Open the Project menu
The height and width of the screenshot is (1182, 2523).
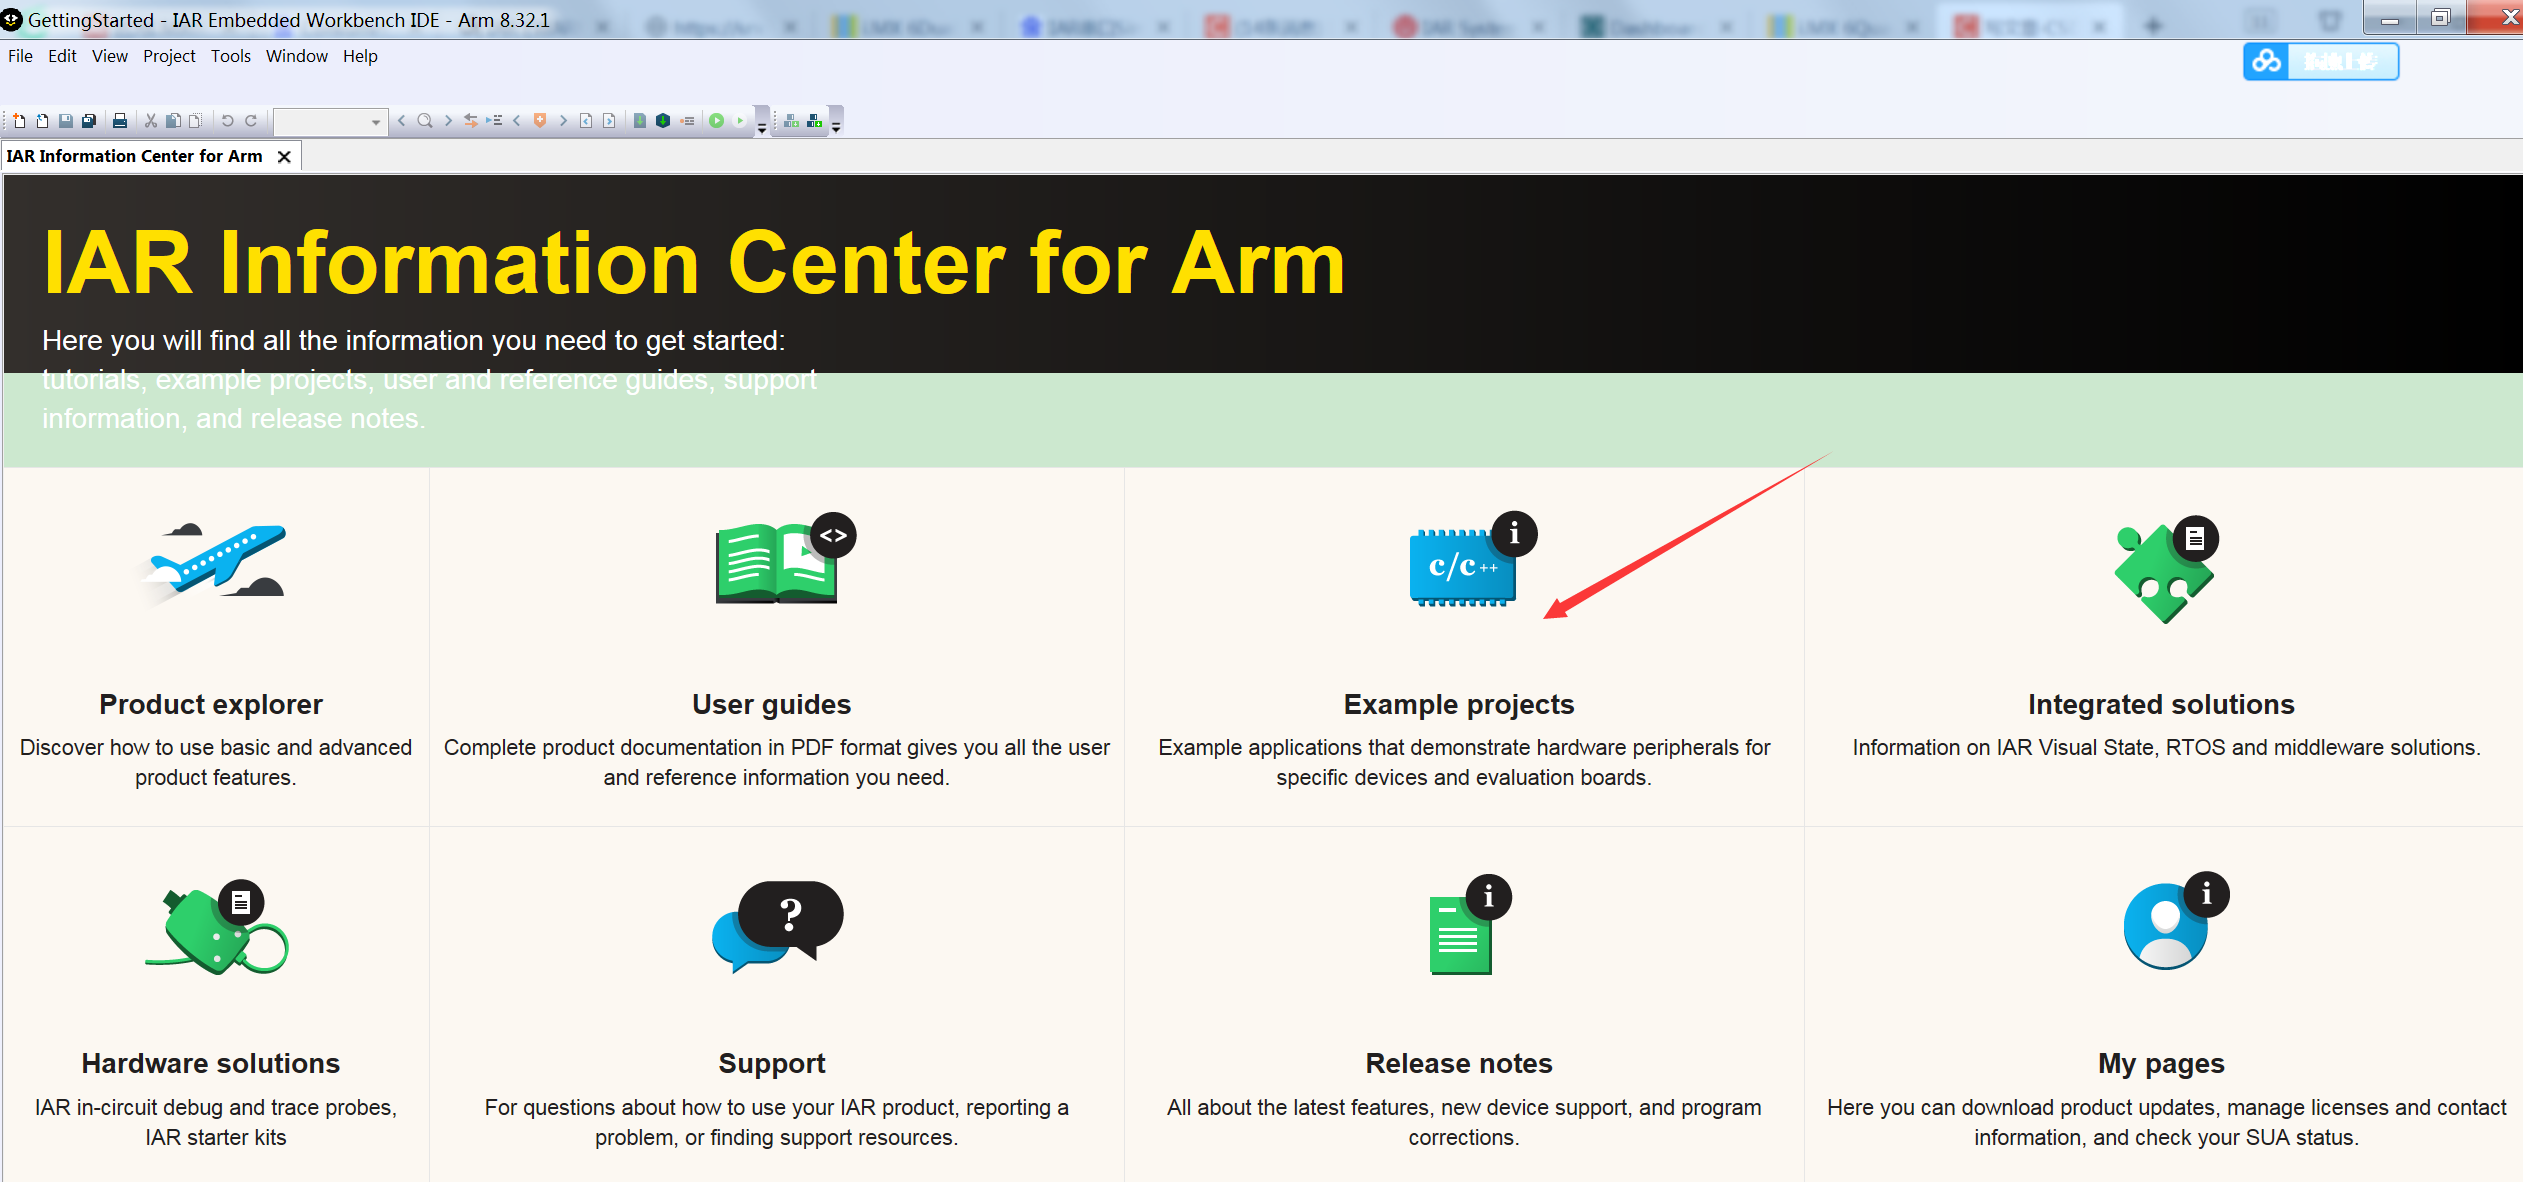169,56
